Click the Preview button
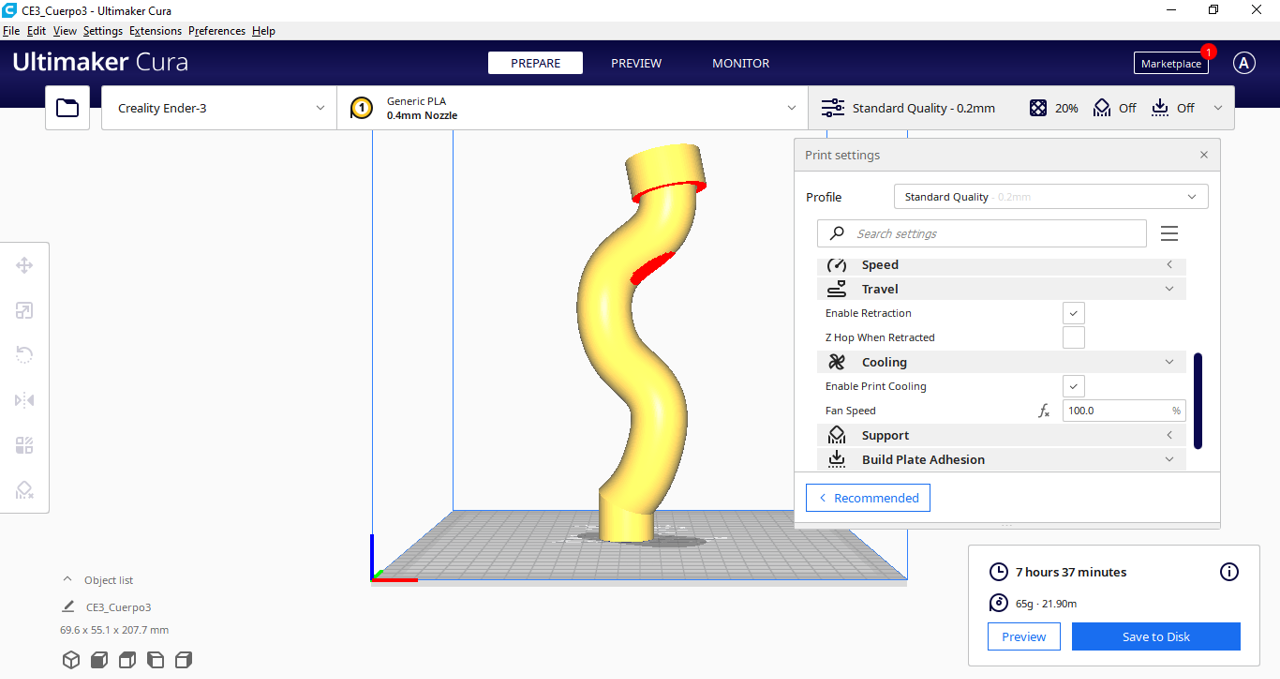The width and height of the screenshot is (1280, 679). pyautogui.click(x=1024, y=637)
